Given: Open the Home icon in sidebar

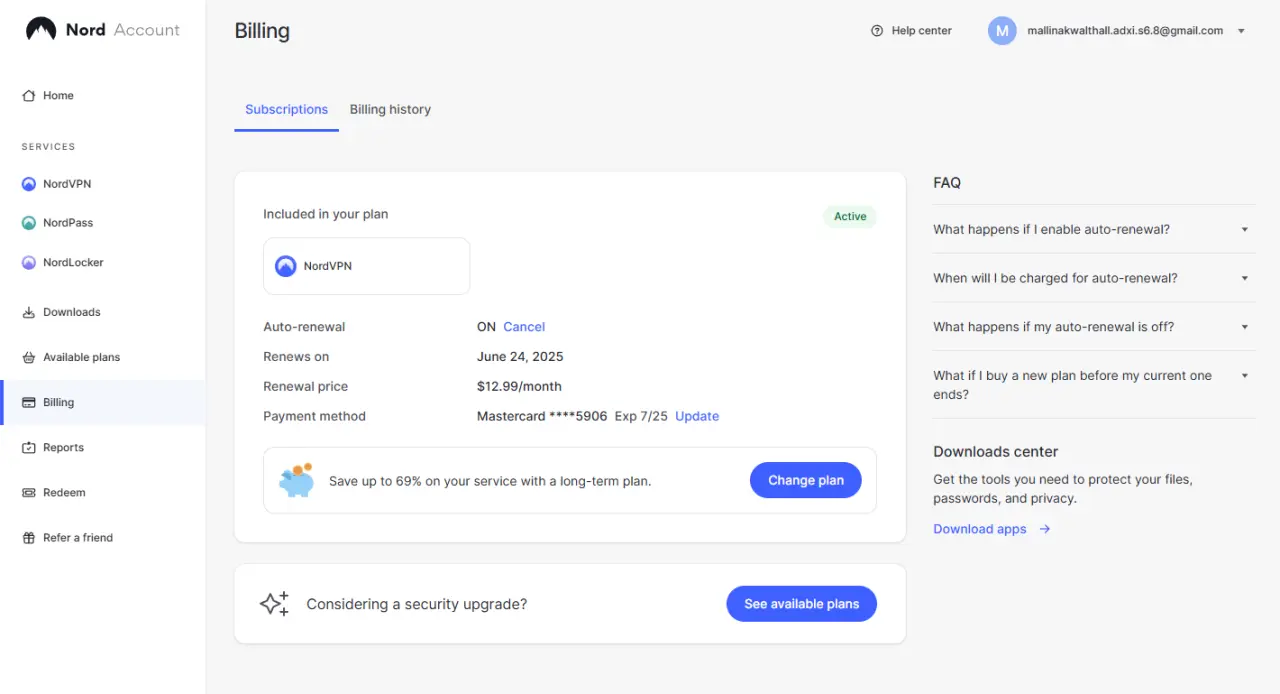Looking at the screenshot, I should pos(29,96).
